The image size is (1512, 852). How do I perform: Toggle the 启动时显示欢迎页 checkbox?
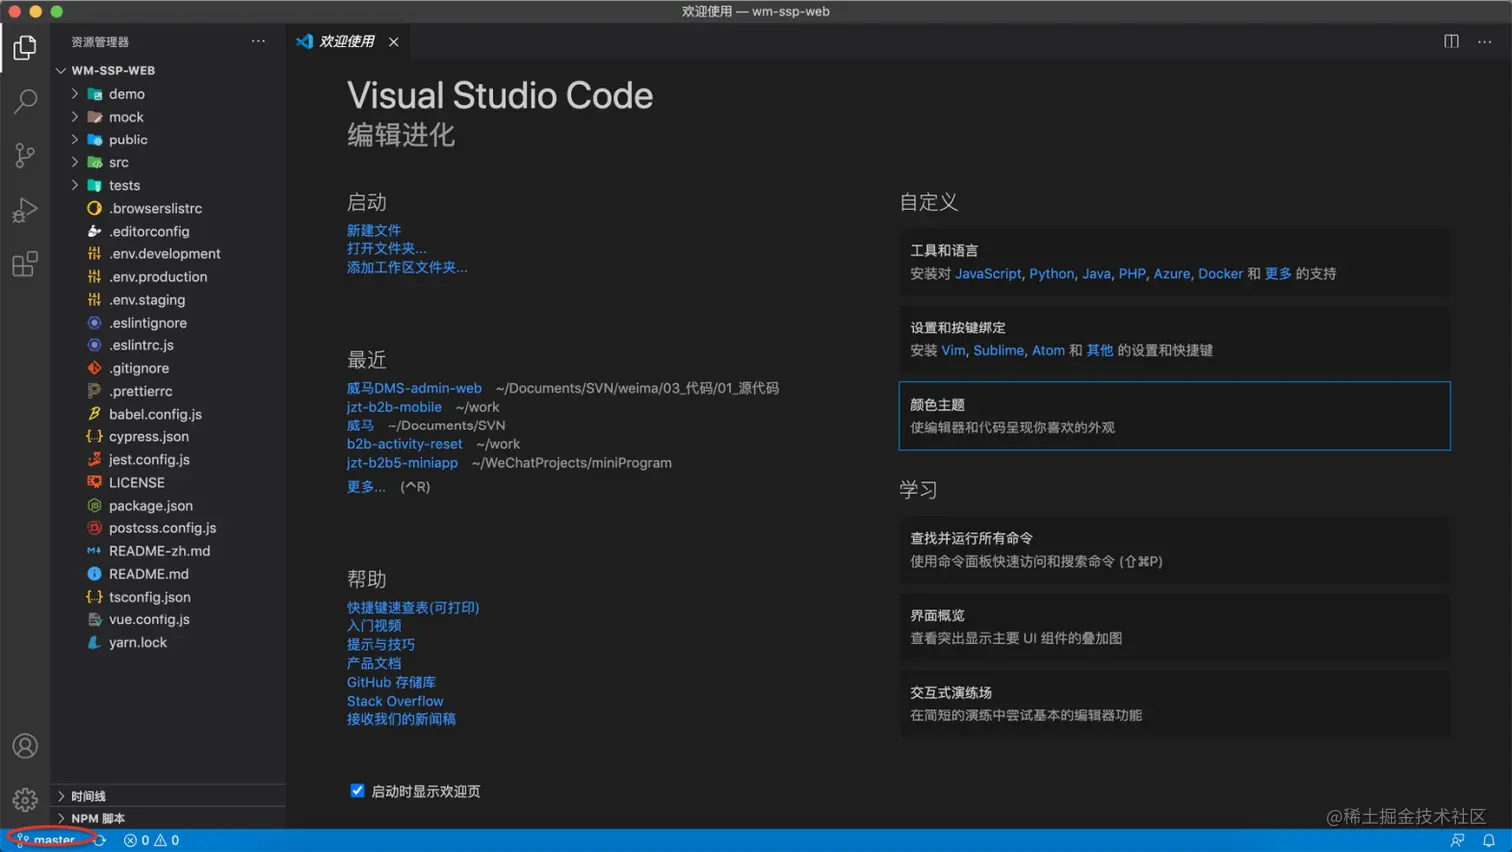tap(357, 791)
